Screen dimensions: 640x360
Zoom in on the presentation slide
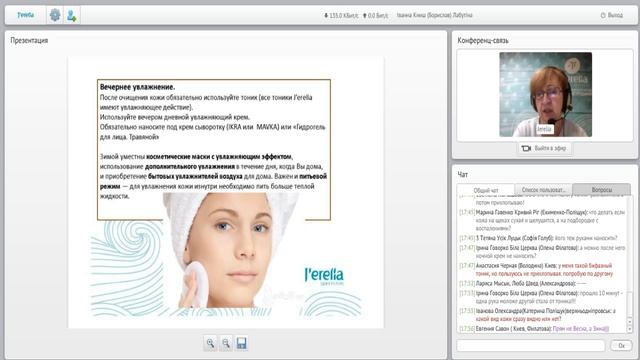click(x=210, y=343)
